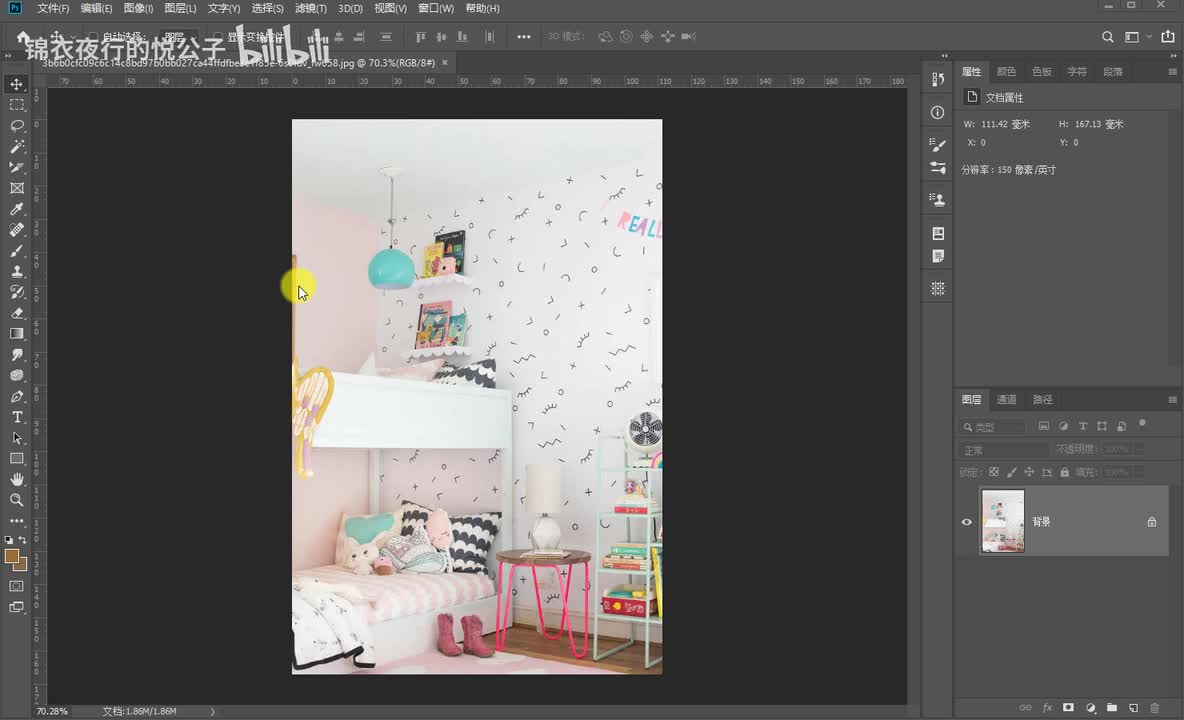Switch to the 路径 tab

pos(1043,399)
